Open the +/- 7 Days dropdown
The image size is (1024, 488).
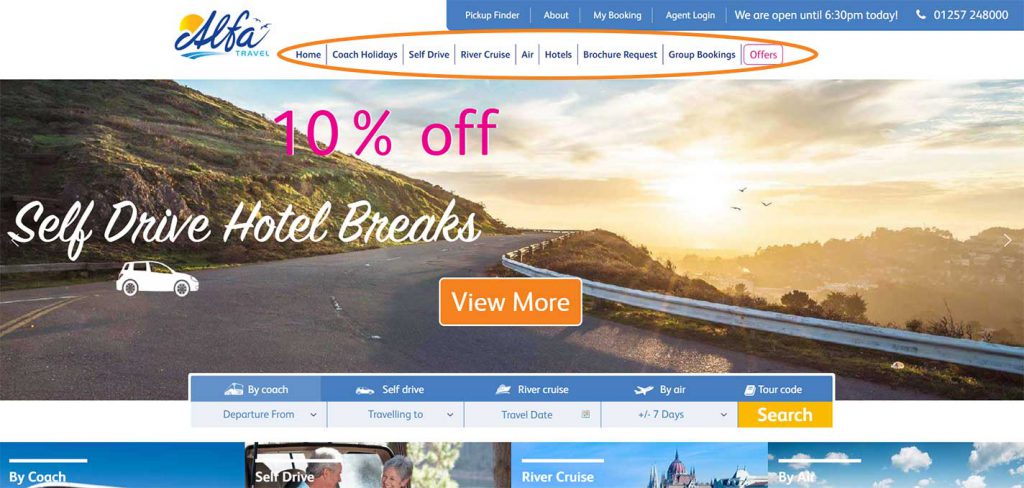click(x=669, y=414)
